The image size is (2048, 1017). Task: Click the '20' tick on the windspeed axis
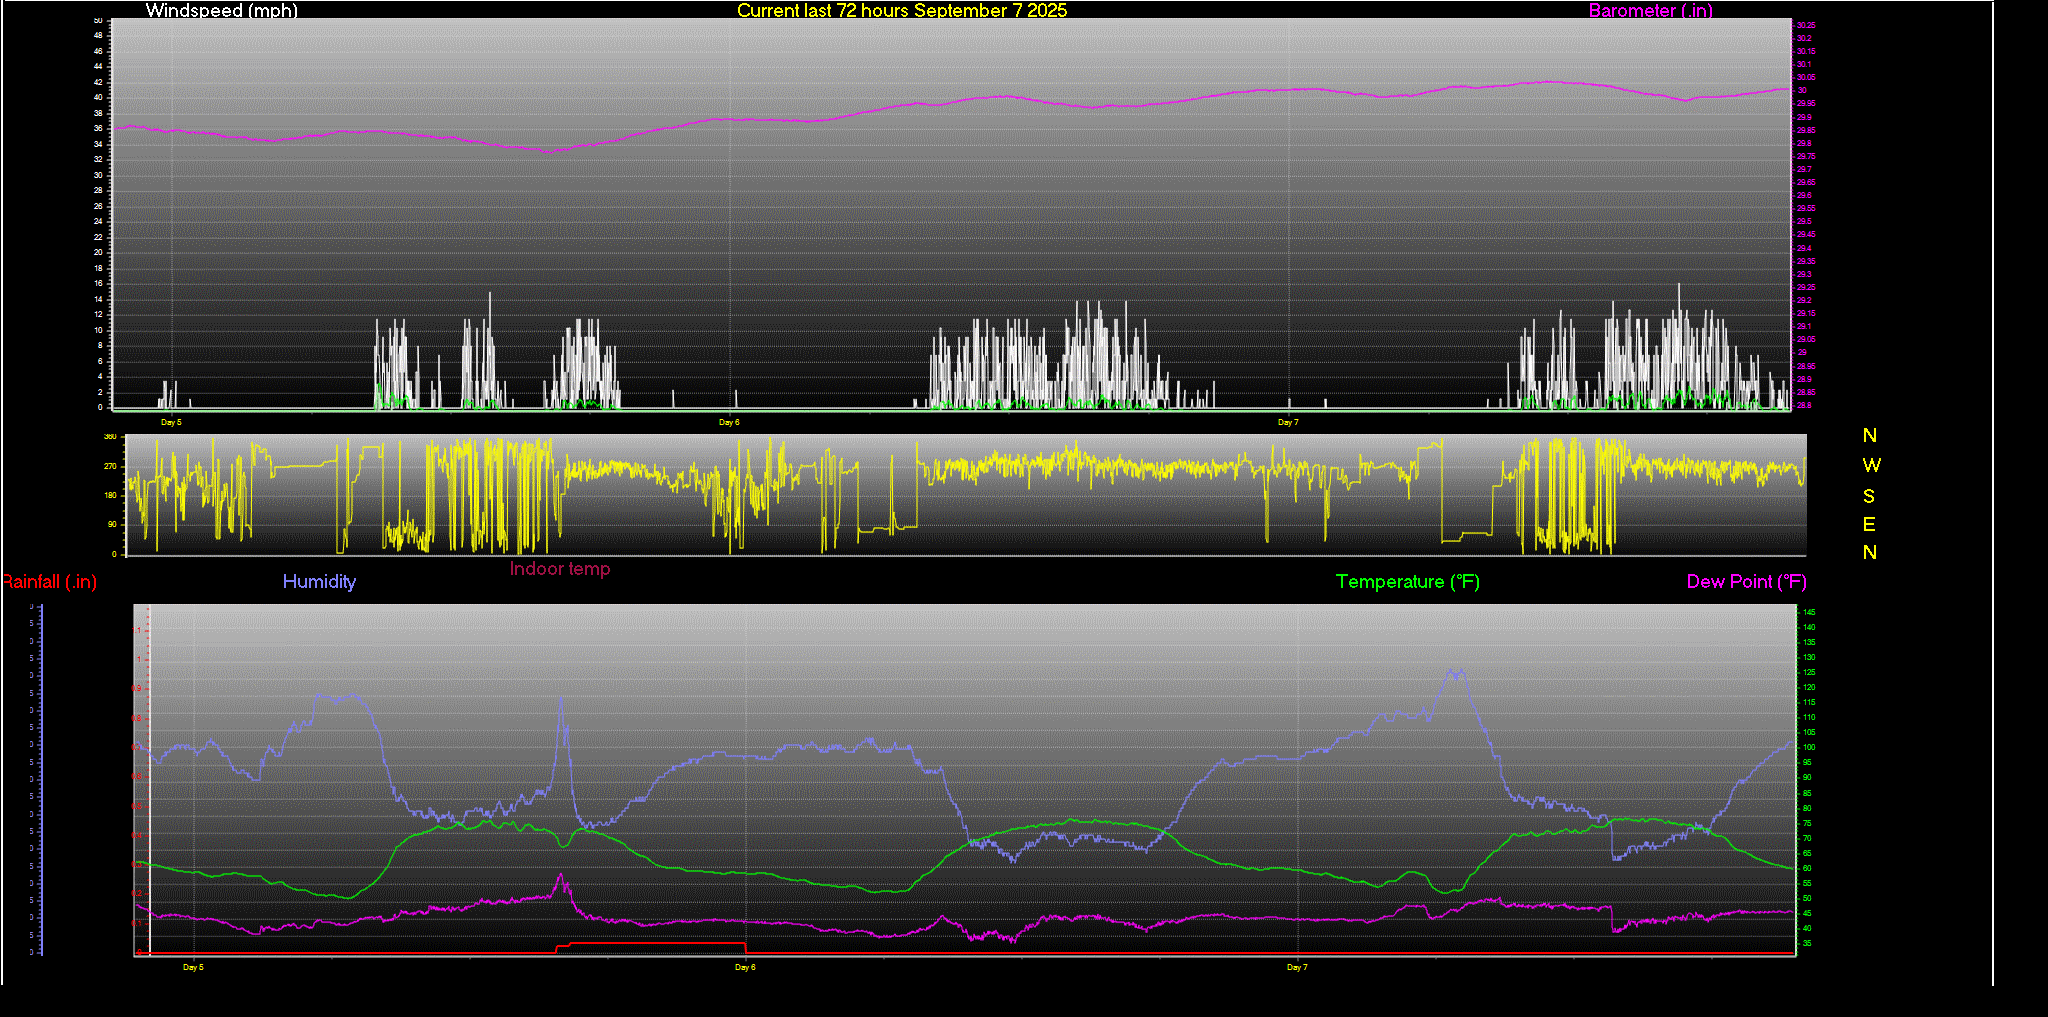tap(98, 252)
